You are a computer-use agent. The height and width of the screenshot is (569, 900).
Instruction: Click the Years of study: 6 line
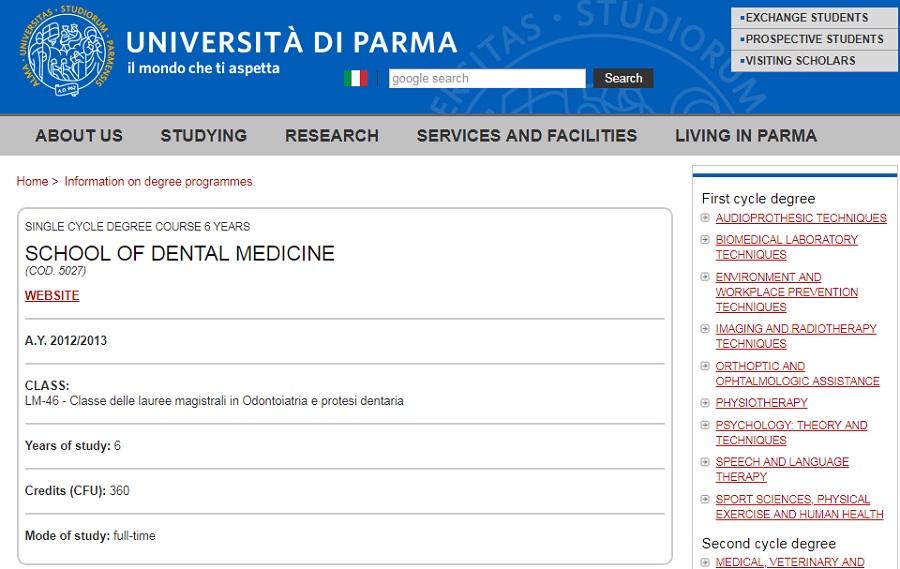pyautogui.click(x=73, y=446)
